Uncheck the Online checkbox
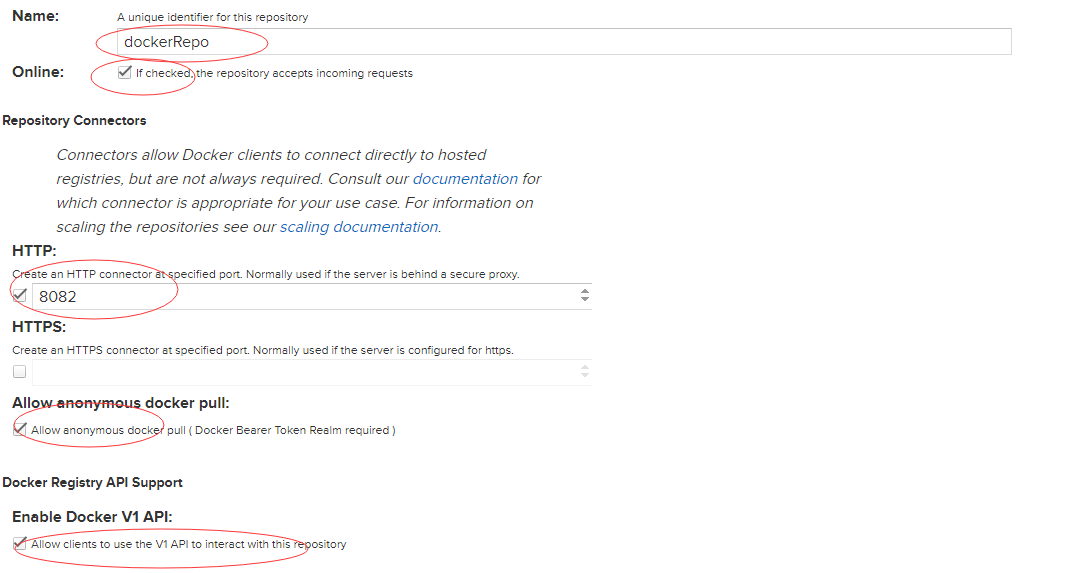This screenshot has height=573, width=1086. coord(124,72)
